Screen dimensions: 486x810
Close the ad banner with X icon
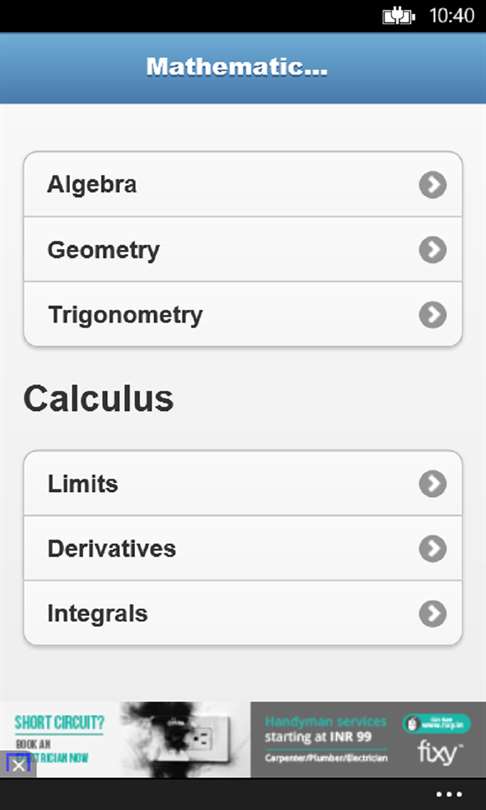click(18, 765)
